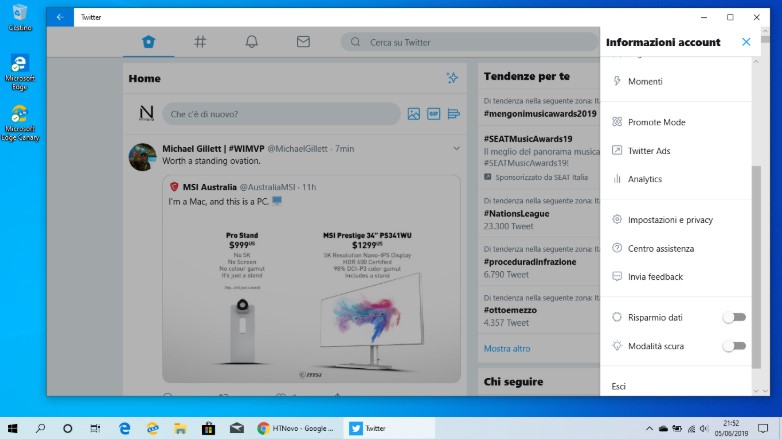Screen dimensions: 782x439
Task: Click the Analytics bars icon
Action: (x=617, y=179)
